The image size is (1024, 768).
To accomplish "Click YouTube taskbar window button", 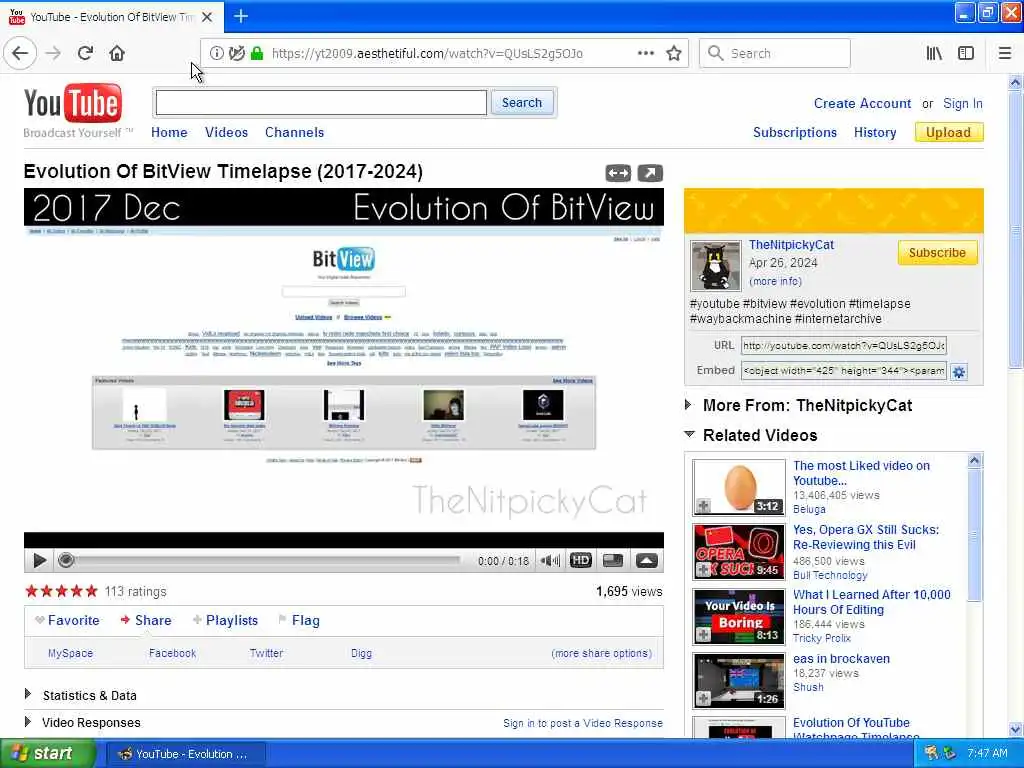I will (x=184, y=754).
